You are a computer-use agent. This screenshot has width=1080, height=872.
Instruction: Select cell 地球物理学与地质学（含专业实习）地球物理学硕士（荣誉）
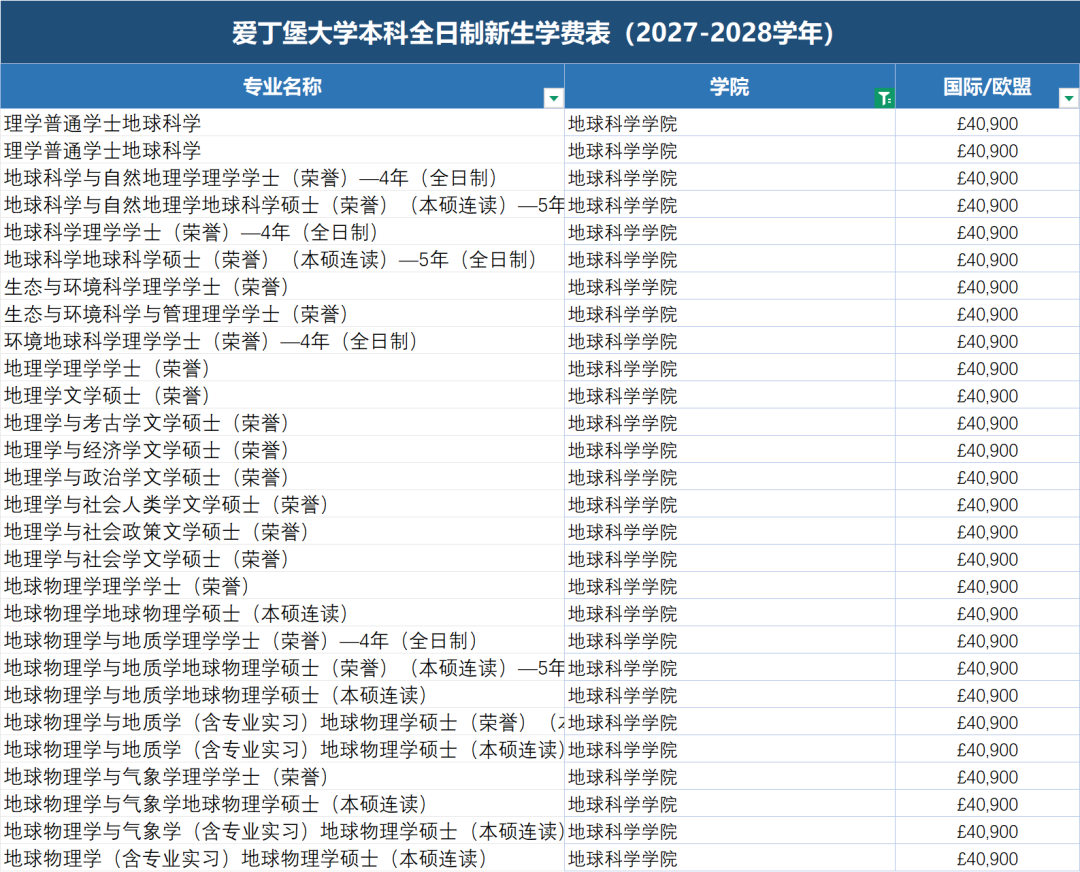pos(282,723)
